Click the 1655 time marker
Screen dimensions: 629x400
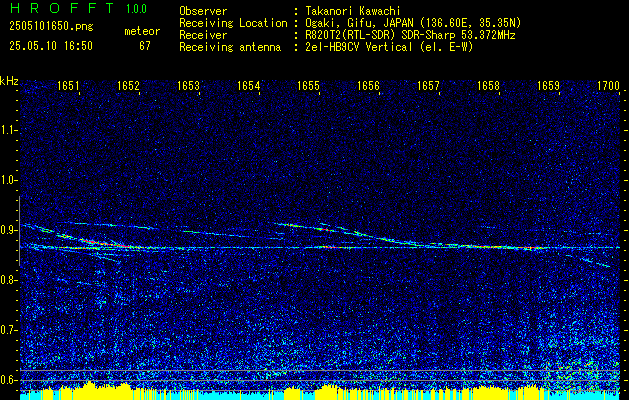pos(308,85)
